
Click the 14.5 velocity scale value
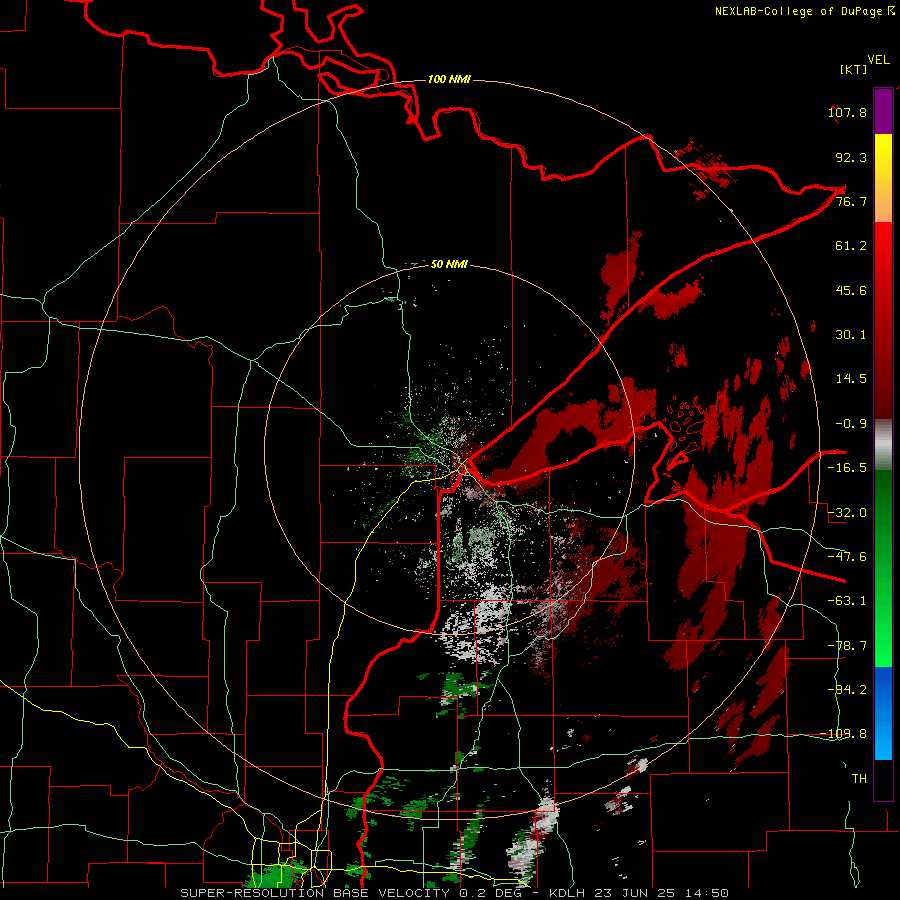pyautogui.click(x=851, y=378)
